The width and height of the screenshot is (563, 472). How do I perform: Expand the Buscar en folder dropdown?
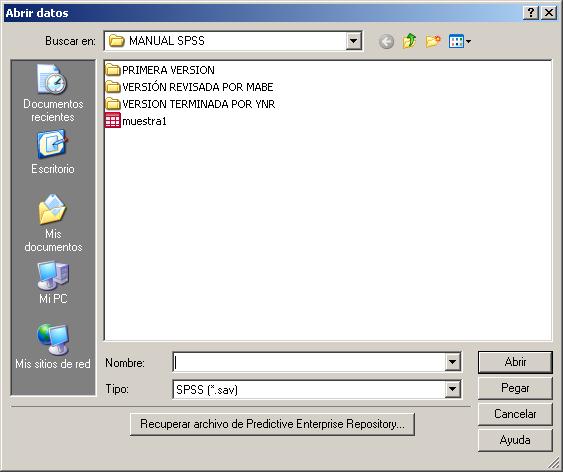[x=353, y=41]
